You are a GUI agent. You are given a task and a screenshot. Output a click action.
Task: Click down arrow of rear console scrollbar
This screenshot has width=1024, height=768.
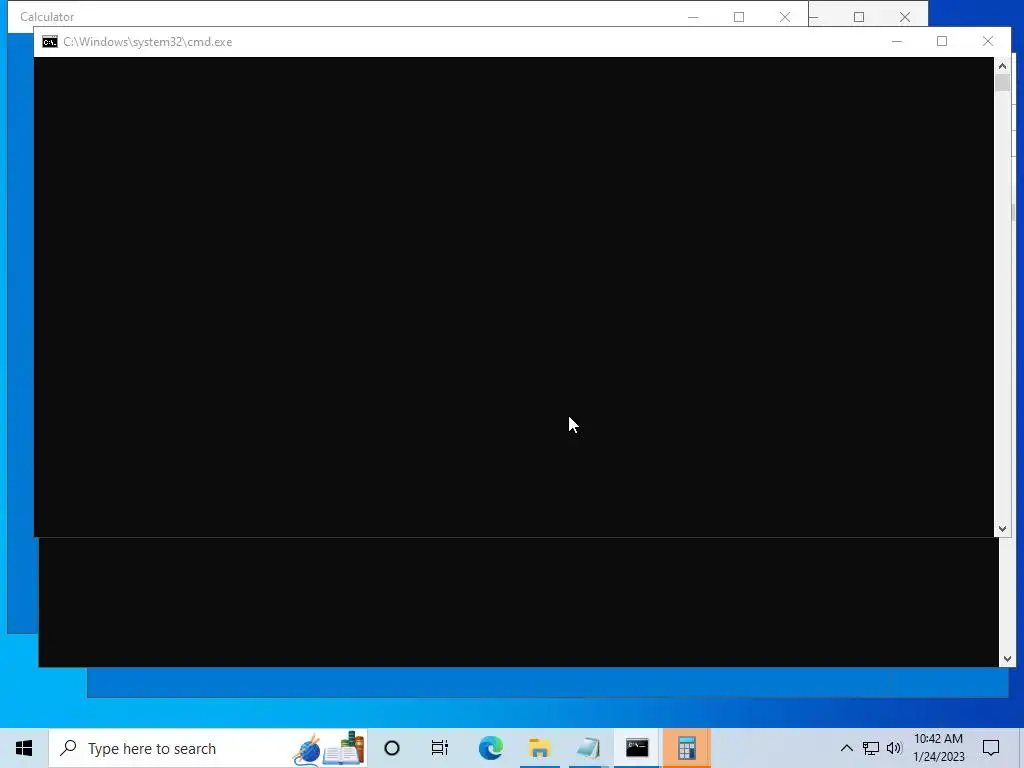pyautogui.click(x=1007, y=659)
